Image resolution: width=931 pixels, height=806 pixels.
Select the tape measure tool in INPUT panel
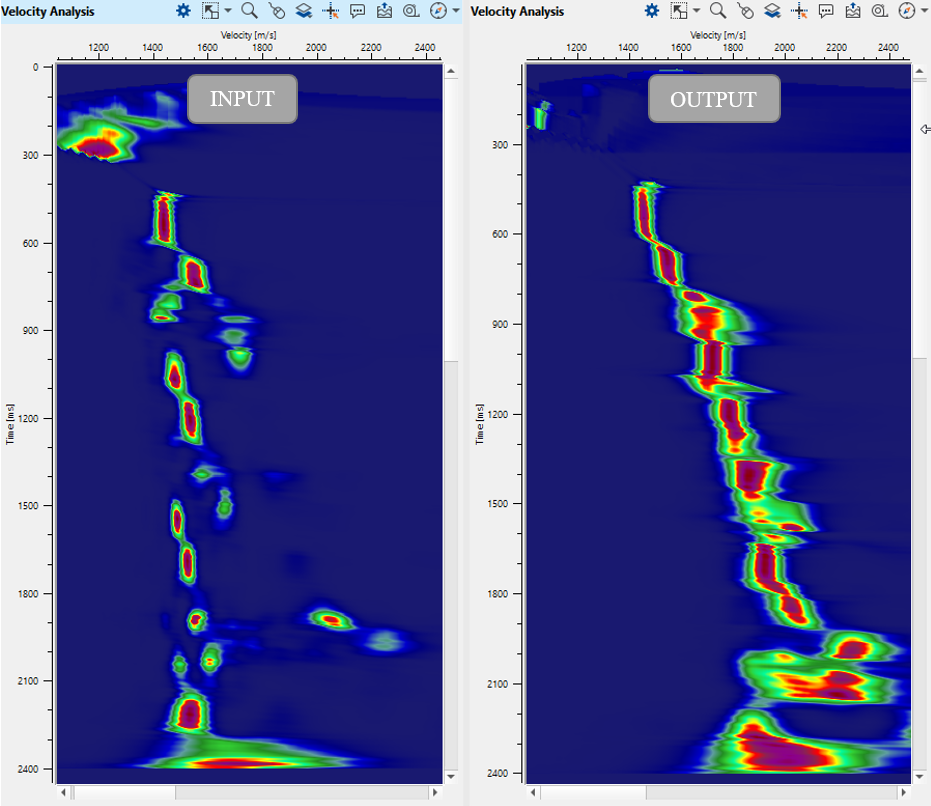pyautogui.click(x=411, y=11)
